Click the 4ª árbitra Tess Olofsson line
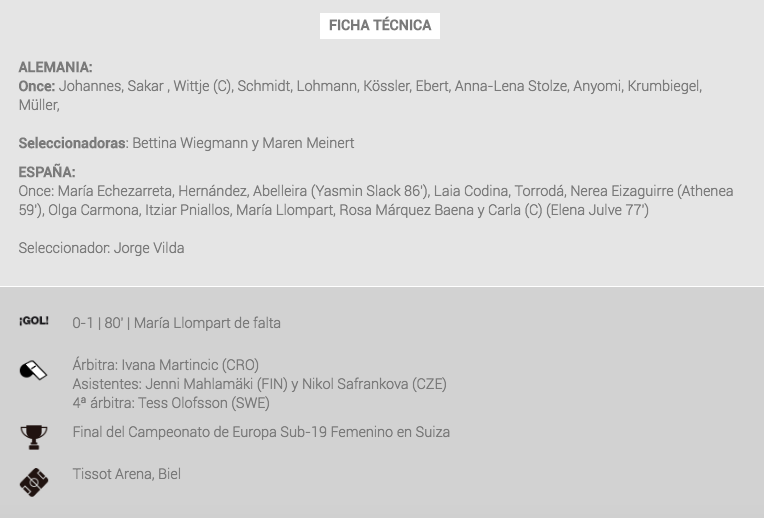 (171, 403)
